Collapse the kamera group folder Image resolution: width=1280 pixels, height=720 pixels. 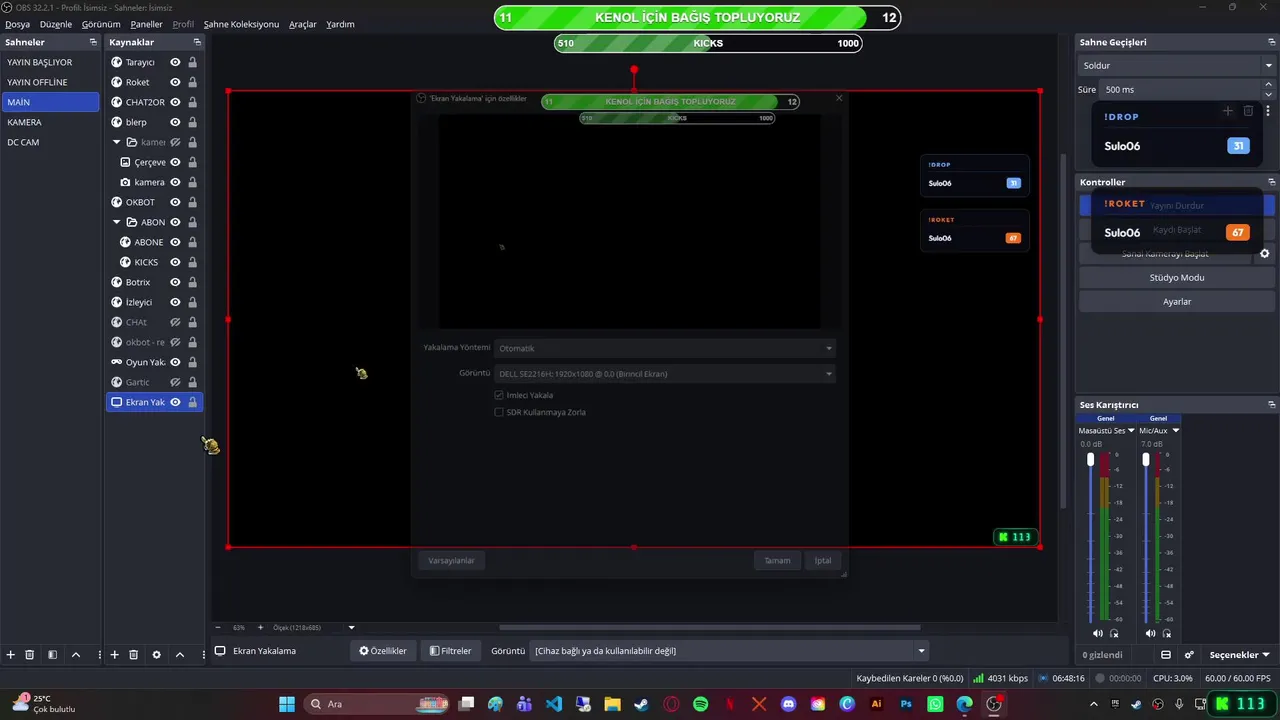click(116, 142)
